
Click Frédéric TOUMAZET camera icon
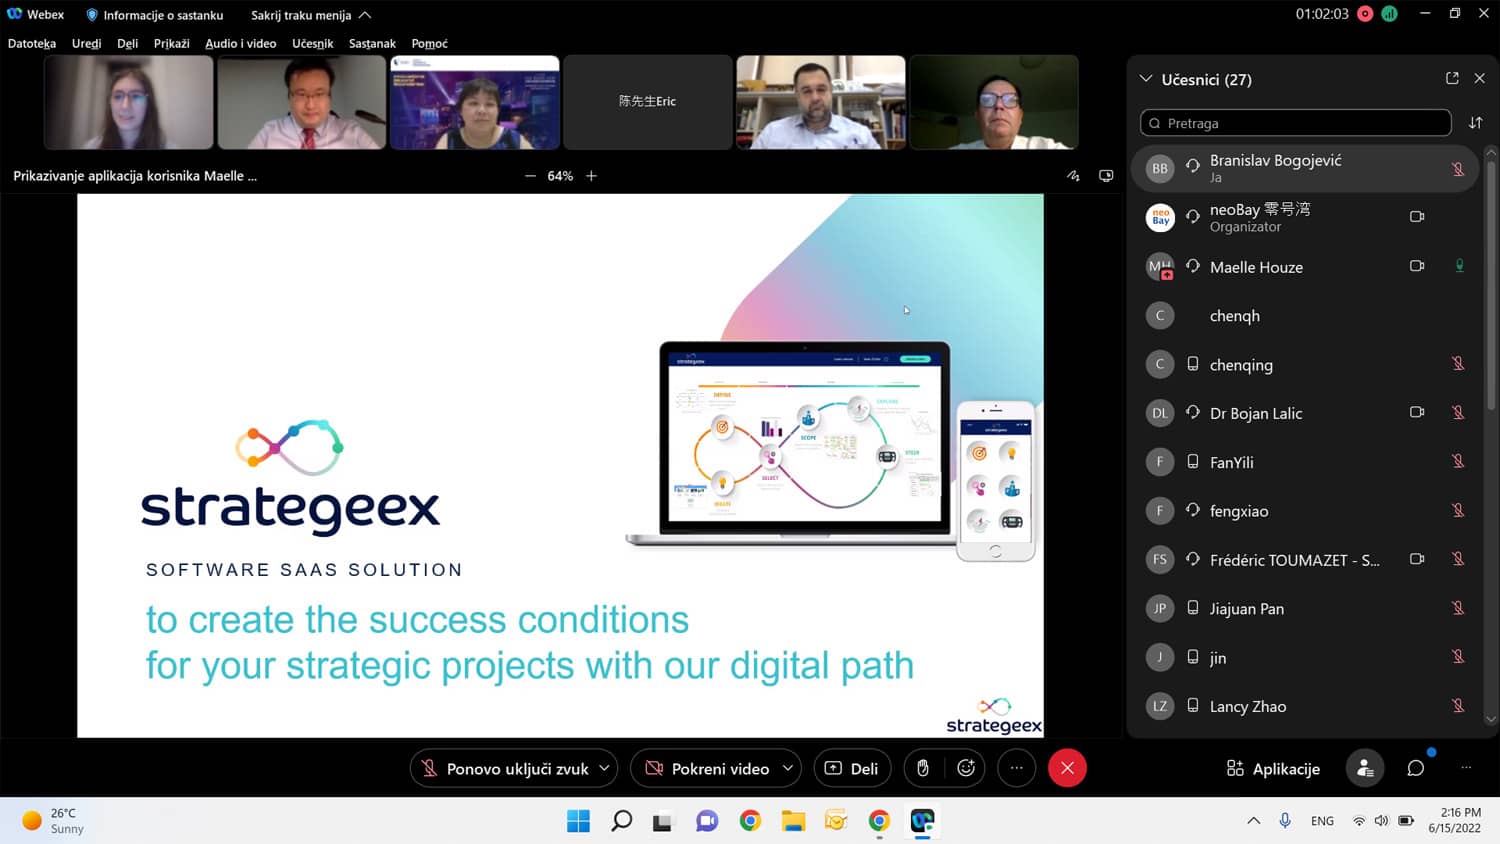[1417, 559]
